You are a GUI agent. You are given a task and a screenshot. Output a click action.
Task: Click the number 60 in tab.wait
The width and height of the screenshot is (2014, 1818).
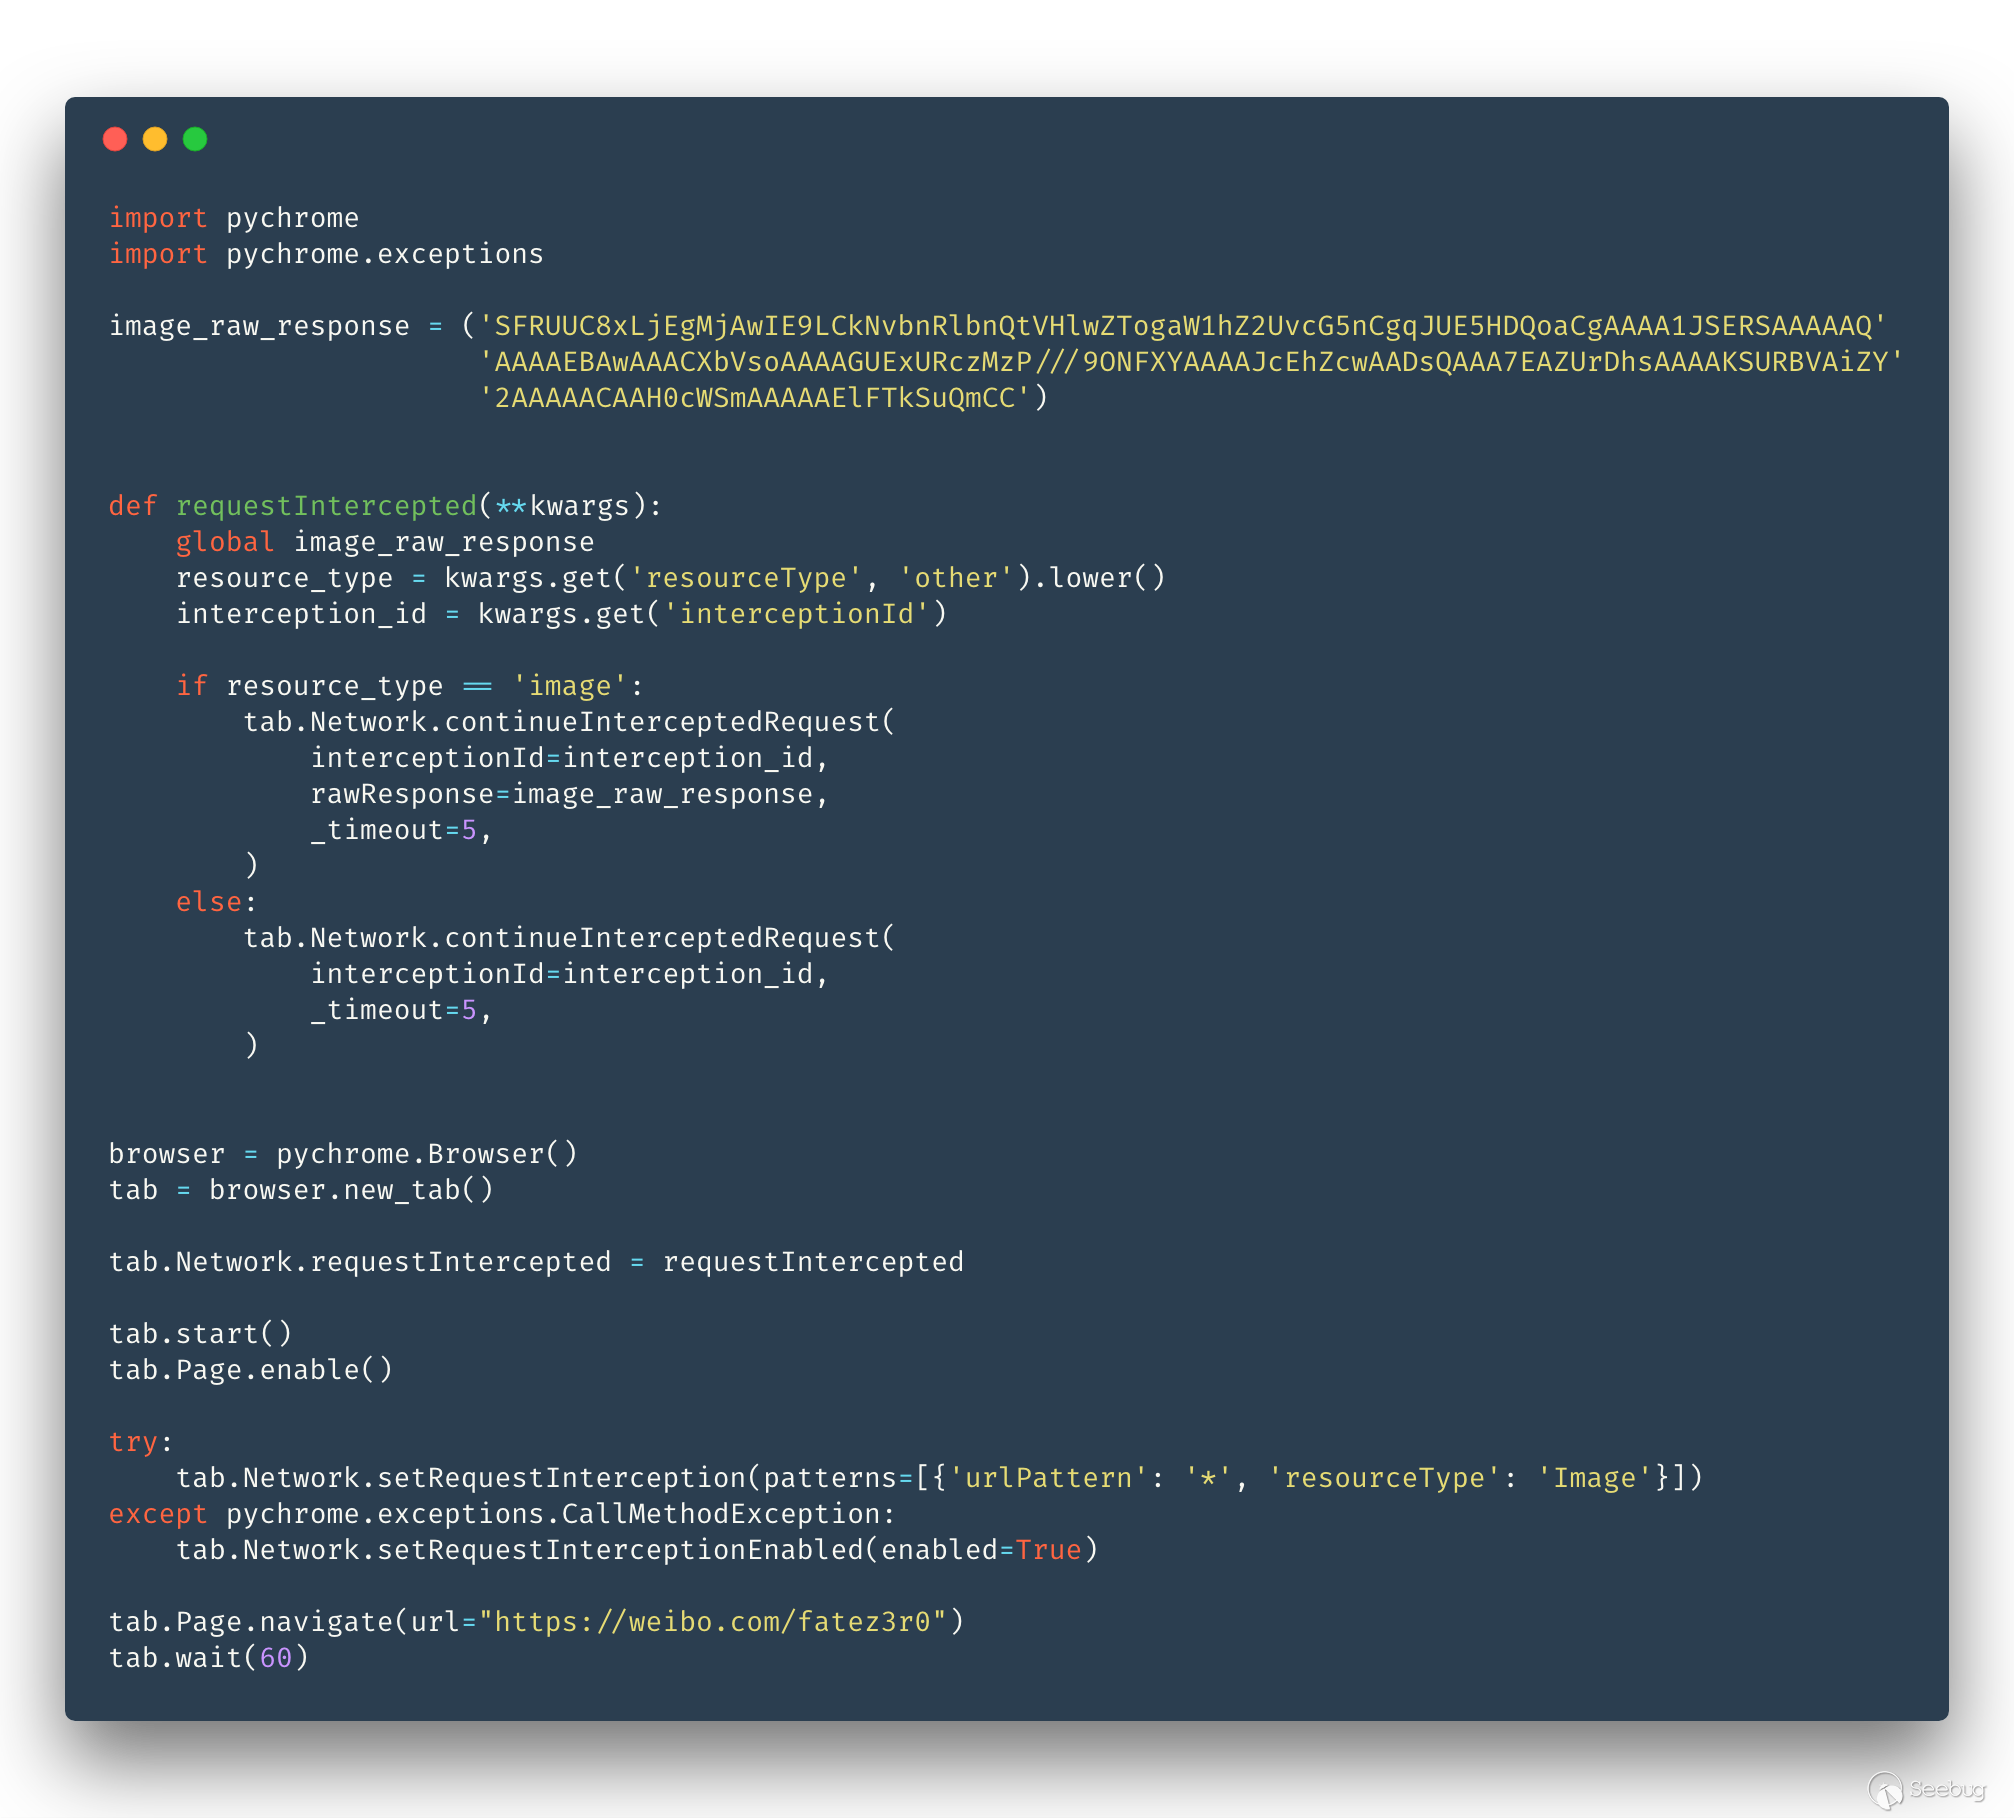coord(275,1658)
